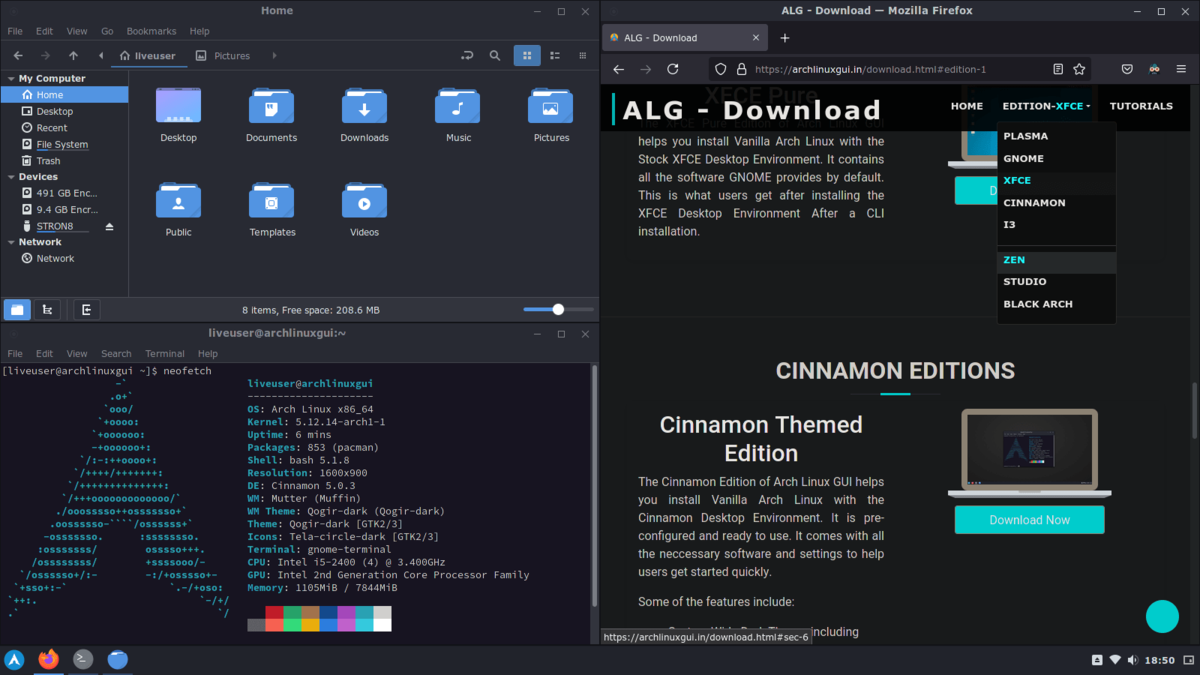Open the Music folder icon

pyautogui.click(x=458, y=106)
